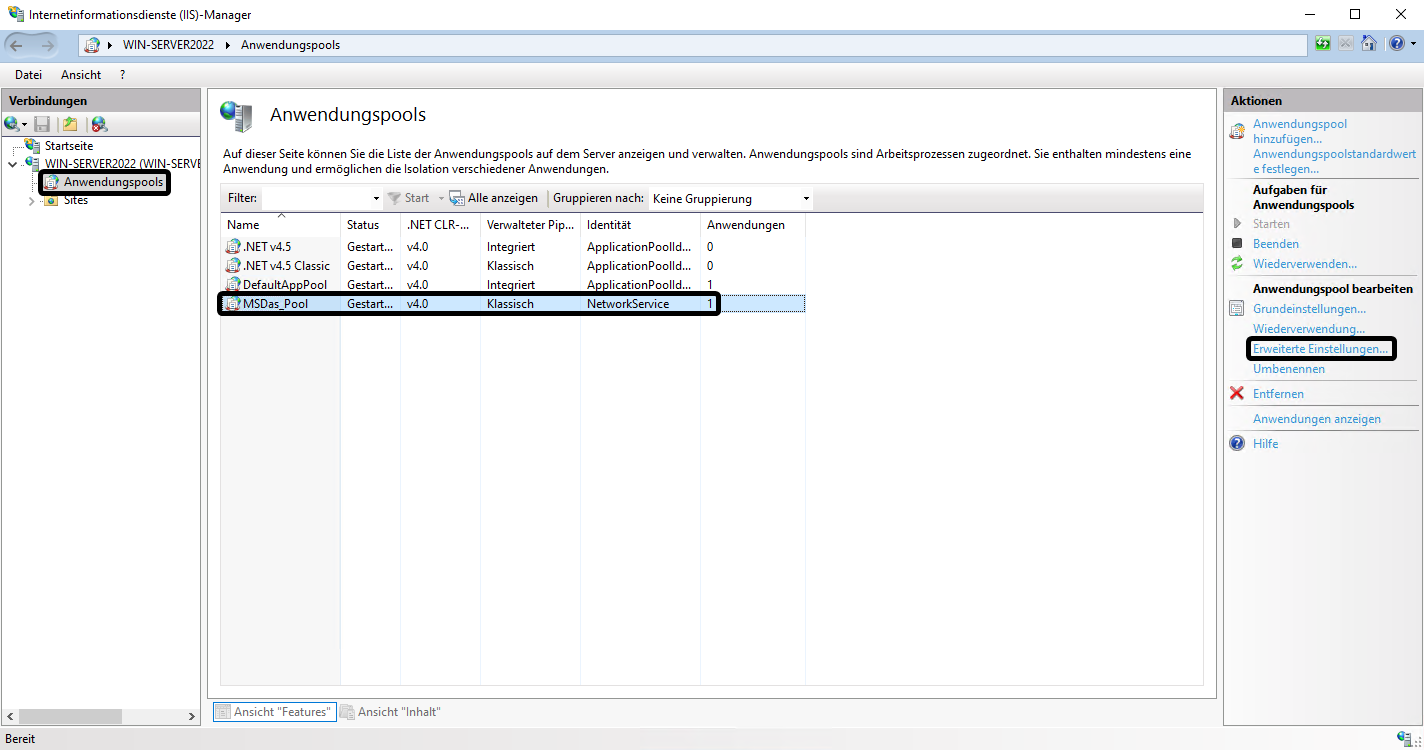1424x750 pixels.
Task: Click the Verbindungen horizontal scrollbar left arrow
Action: click(11, 717)
